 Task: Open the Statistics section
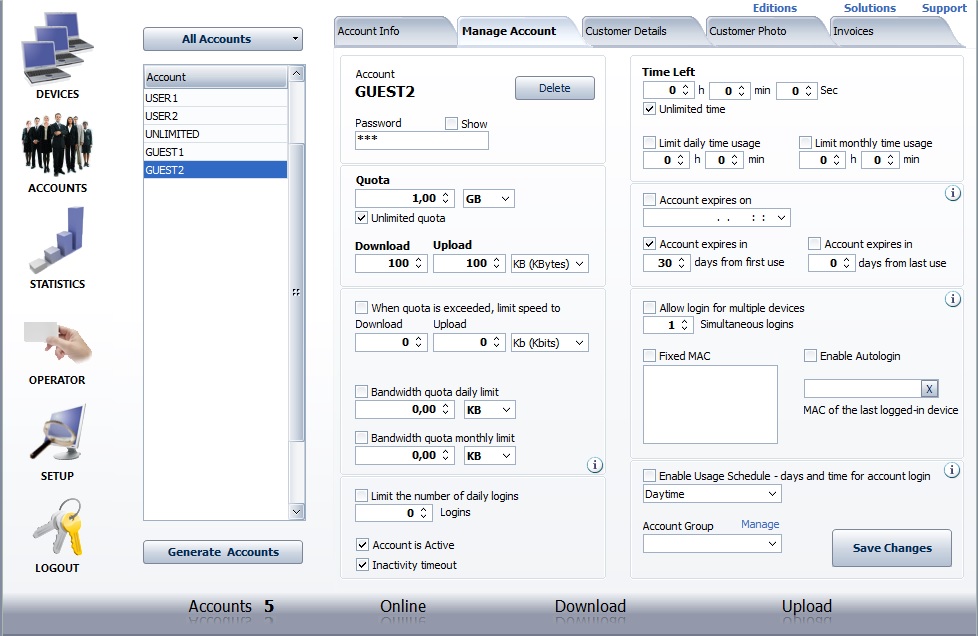pos(57,249)
